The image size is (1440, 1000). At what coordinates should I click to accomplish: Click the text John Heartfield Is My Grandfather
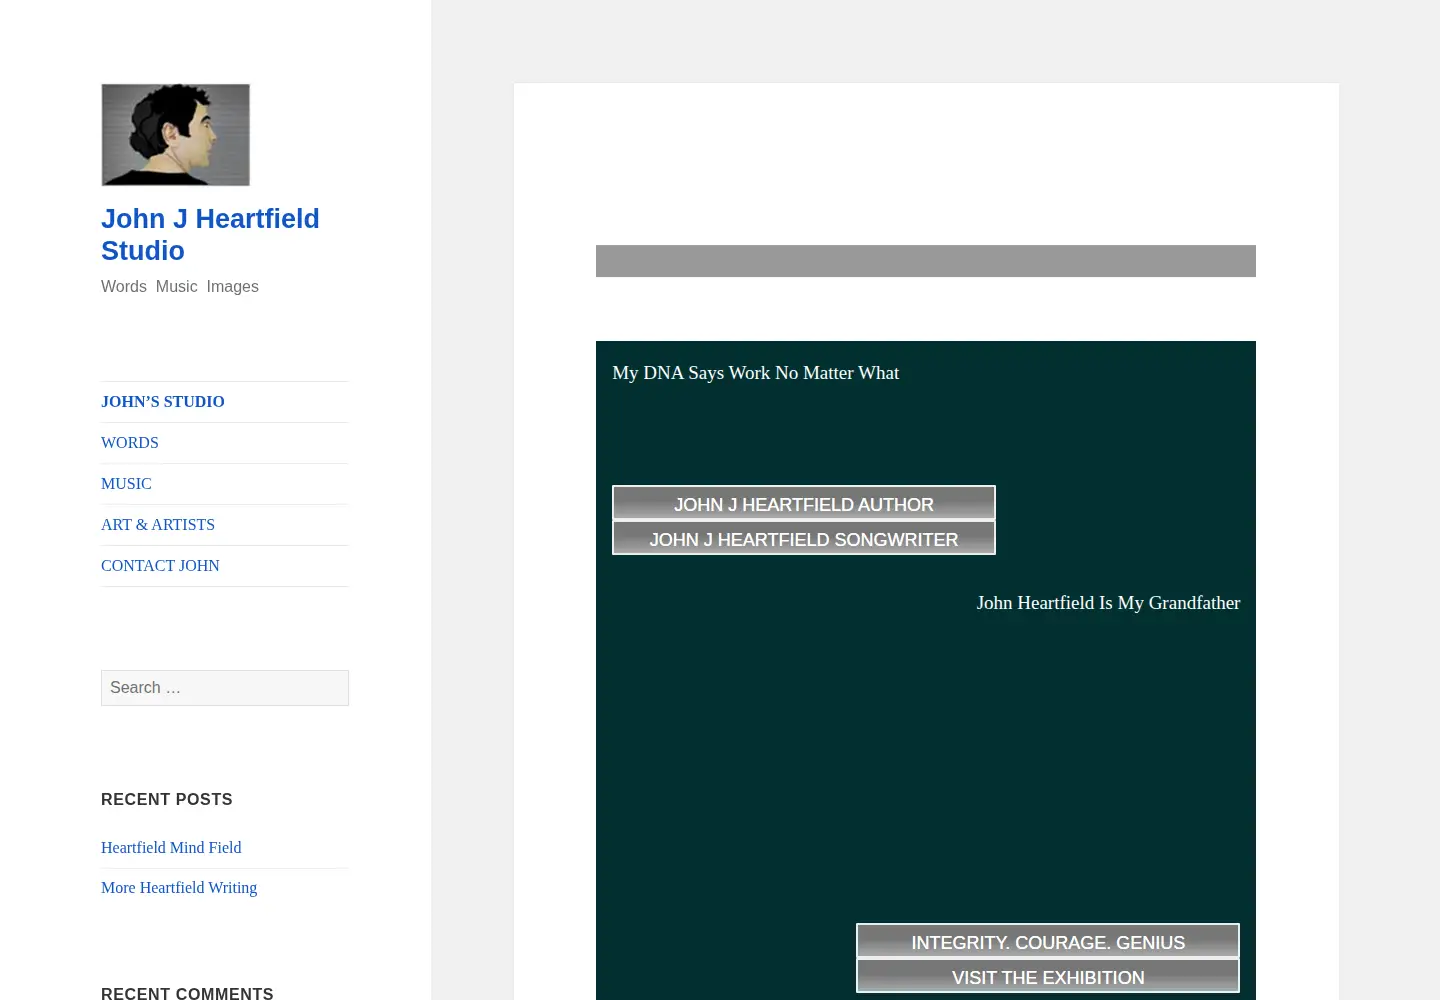point(1108,603)
